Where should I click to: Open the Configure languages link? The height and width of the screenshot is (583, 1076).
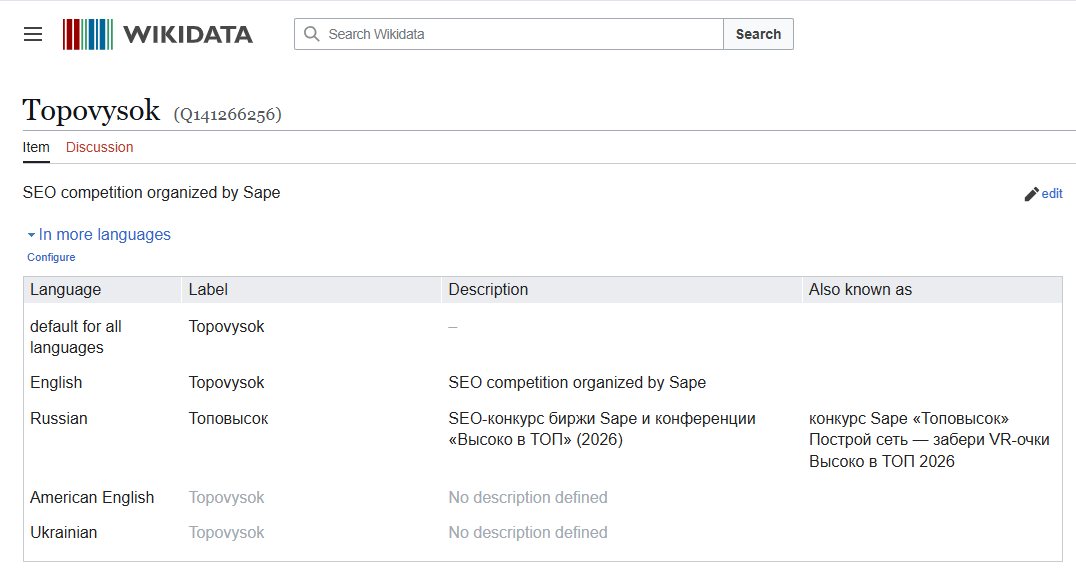(x=51, y=257)
